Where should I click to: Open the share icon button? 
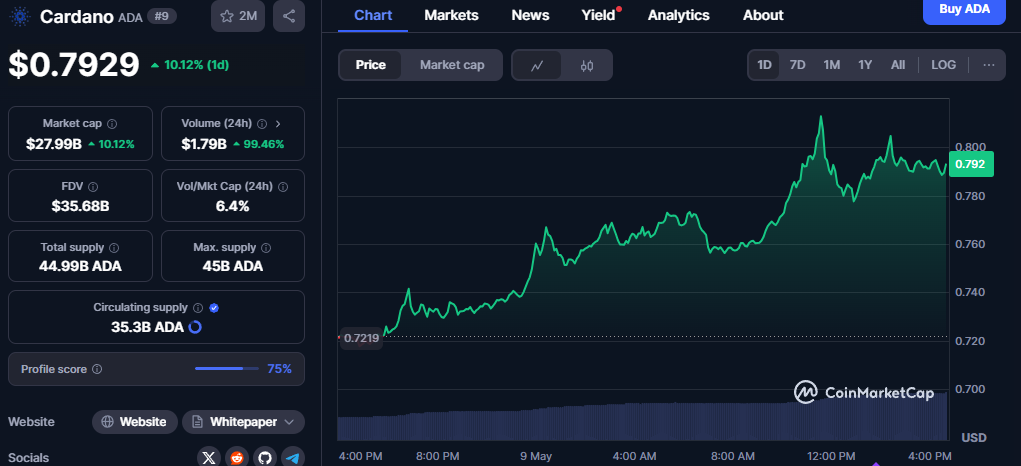[x=289, y=16]
